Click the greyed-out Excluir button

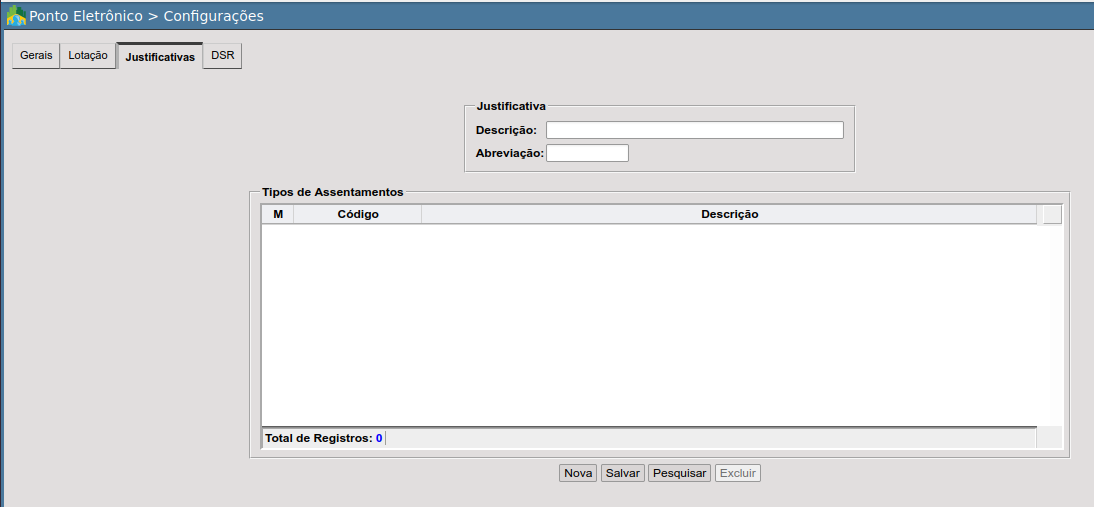click(x=737, y=474)
